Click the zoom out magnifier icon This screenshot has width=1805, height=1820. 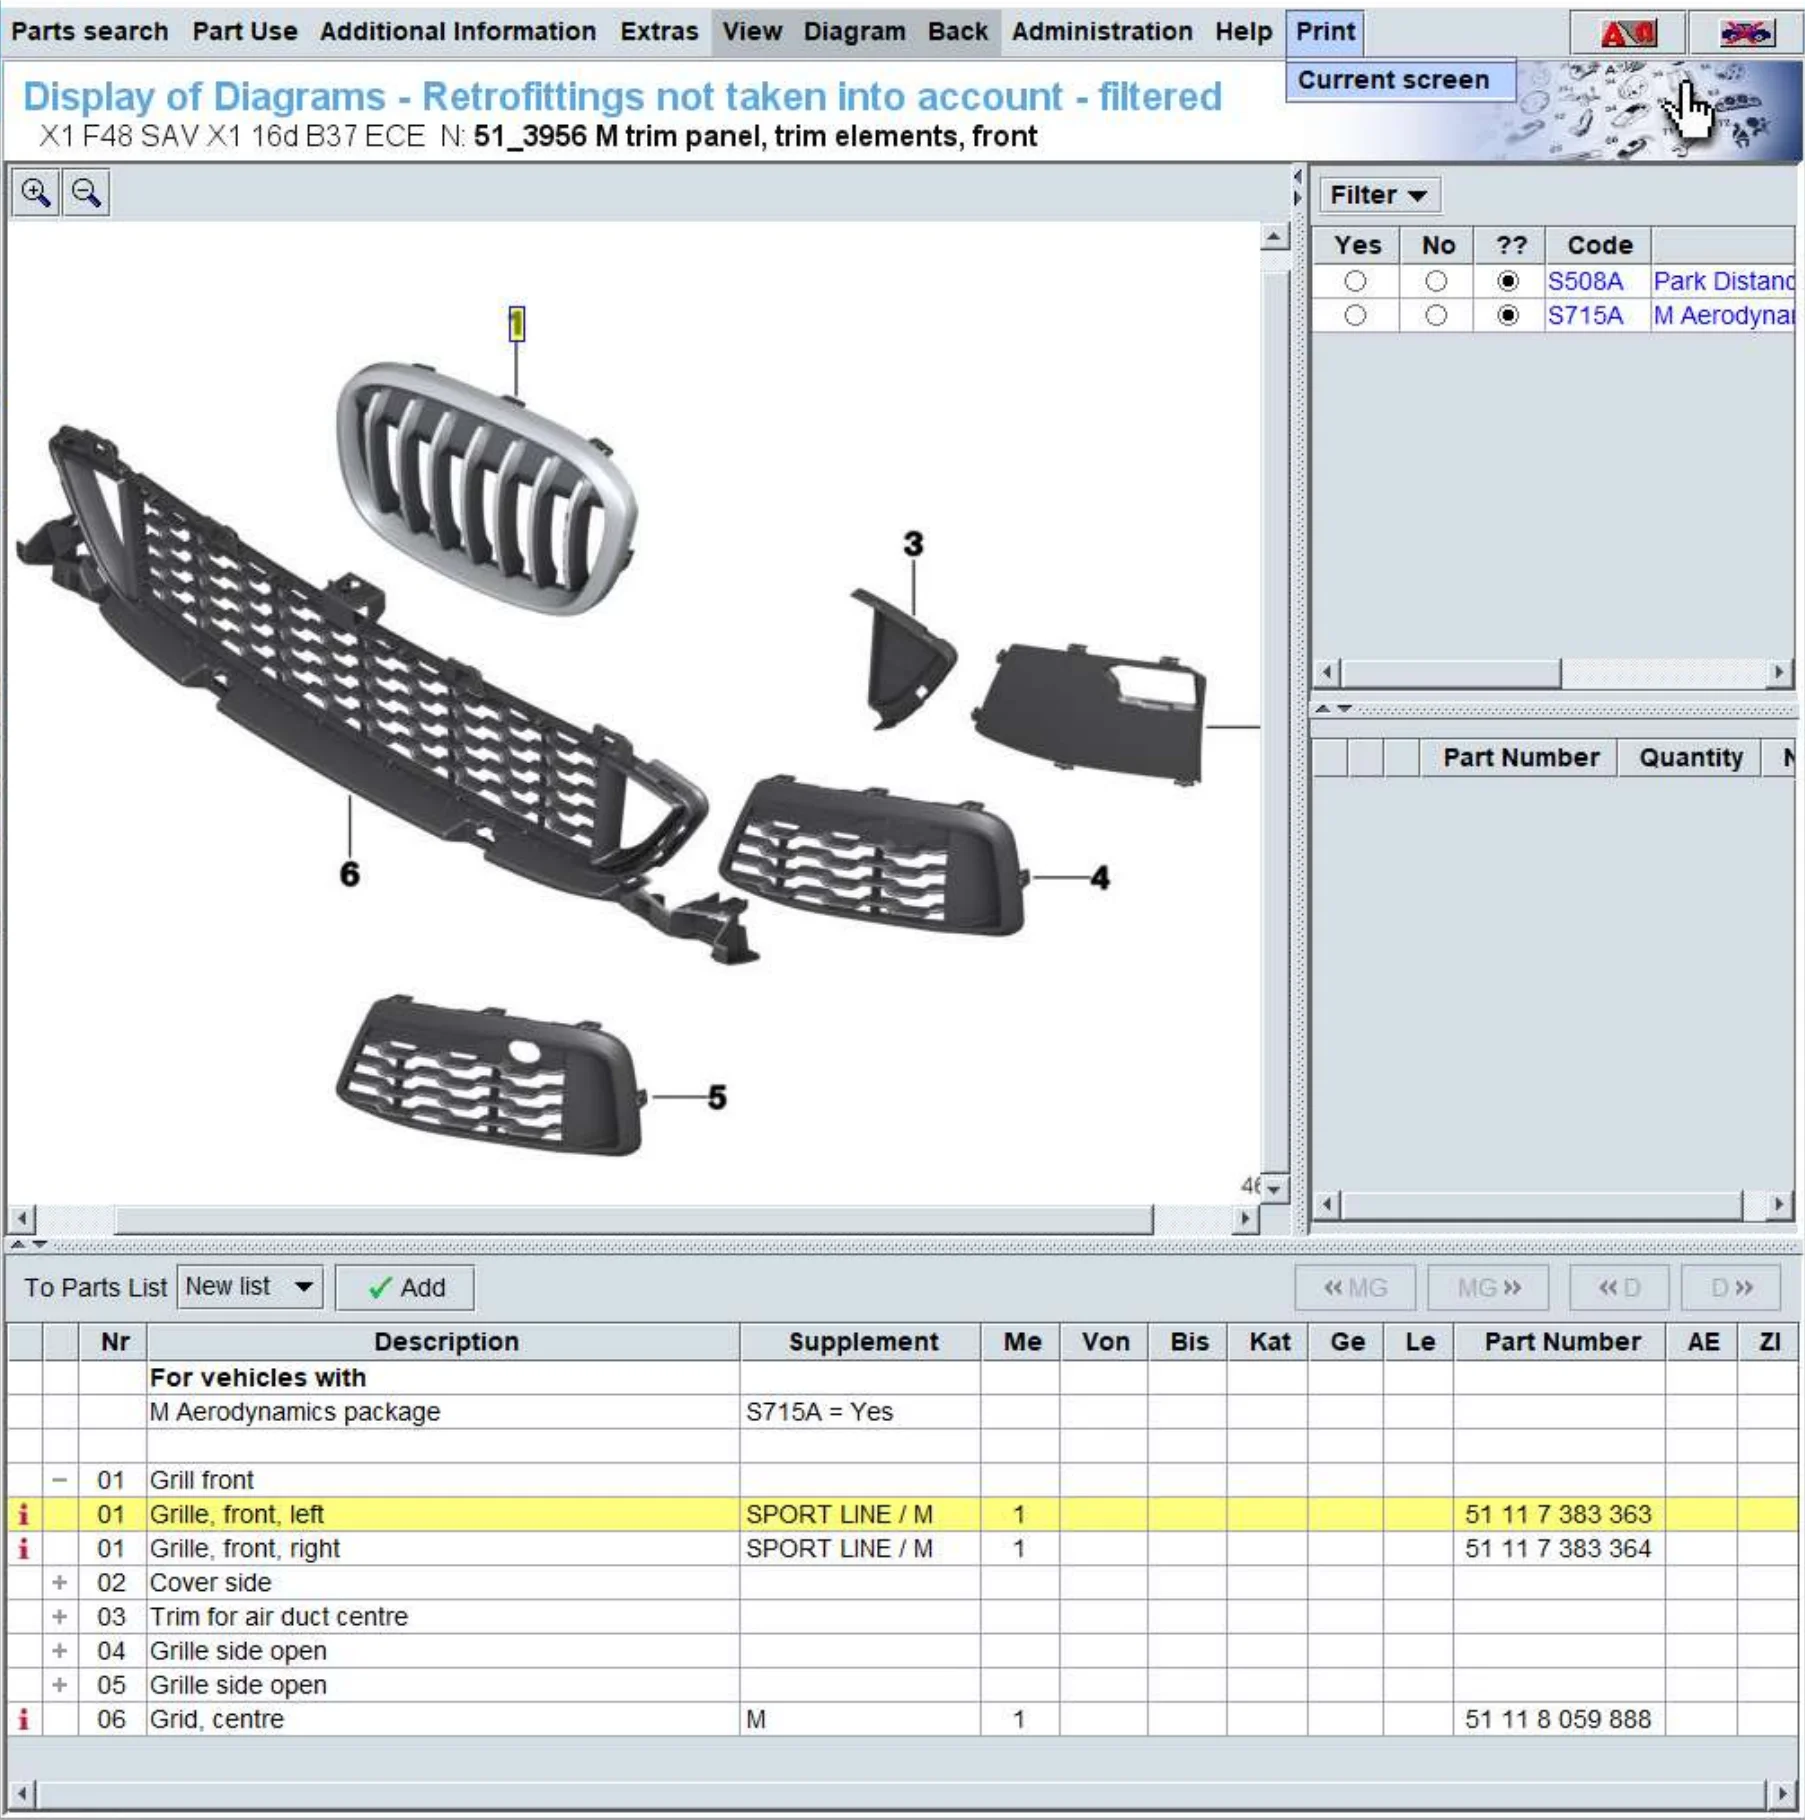pos(86,192)
